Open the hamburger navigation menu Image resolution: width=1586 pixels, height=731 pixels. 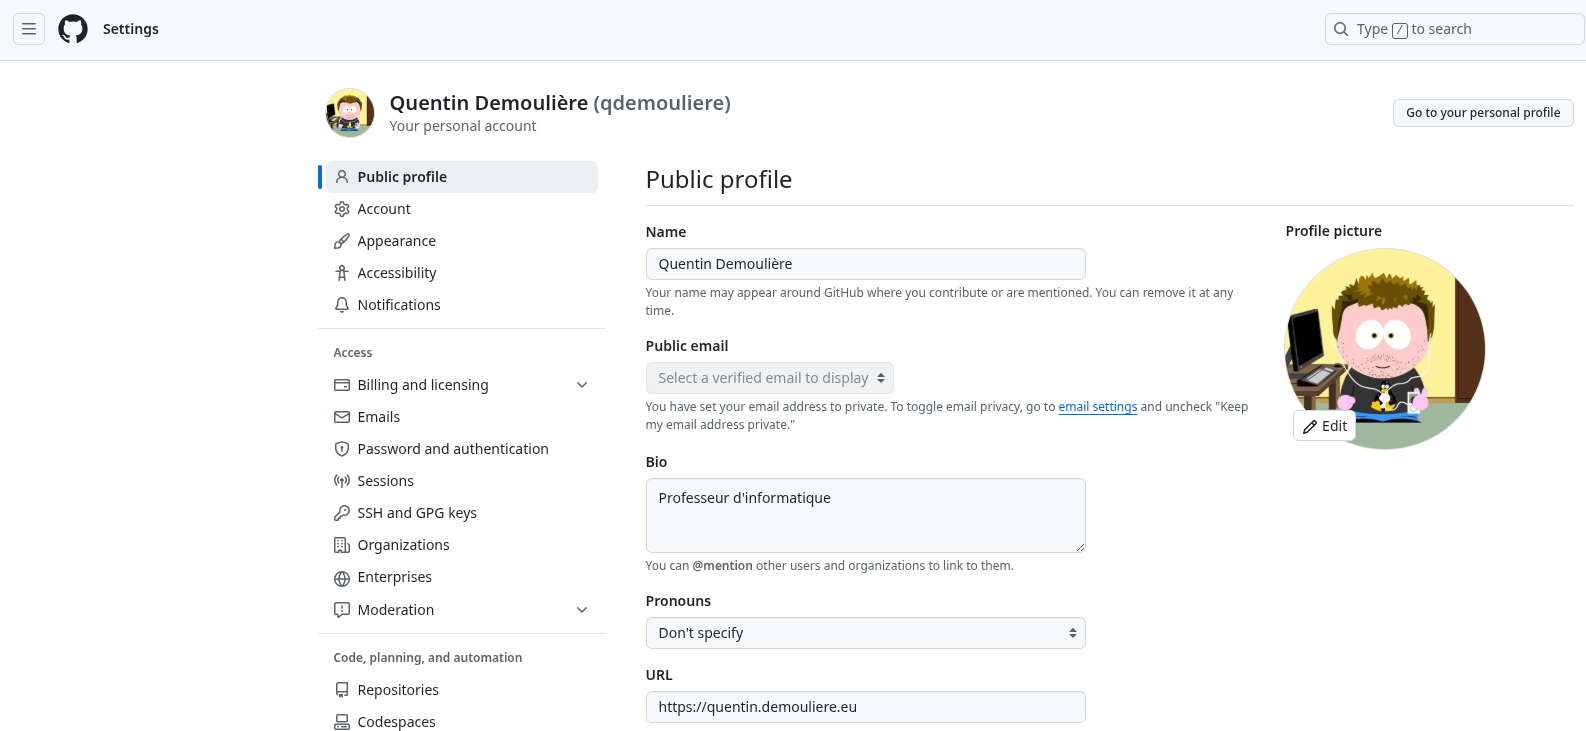(29, 29)
